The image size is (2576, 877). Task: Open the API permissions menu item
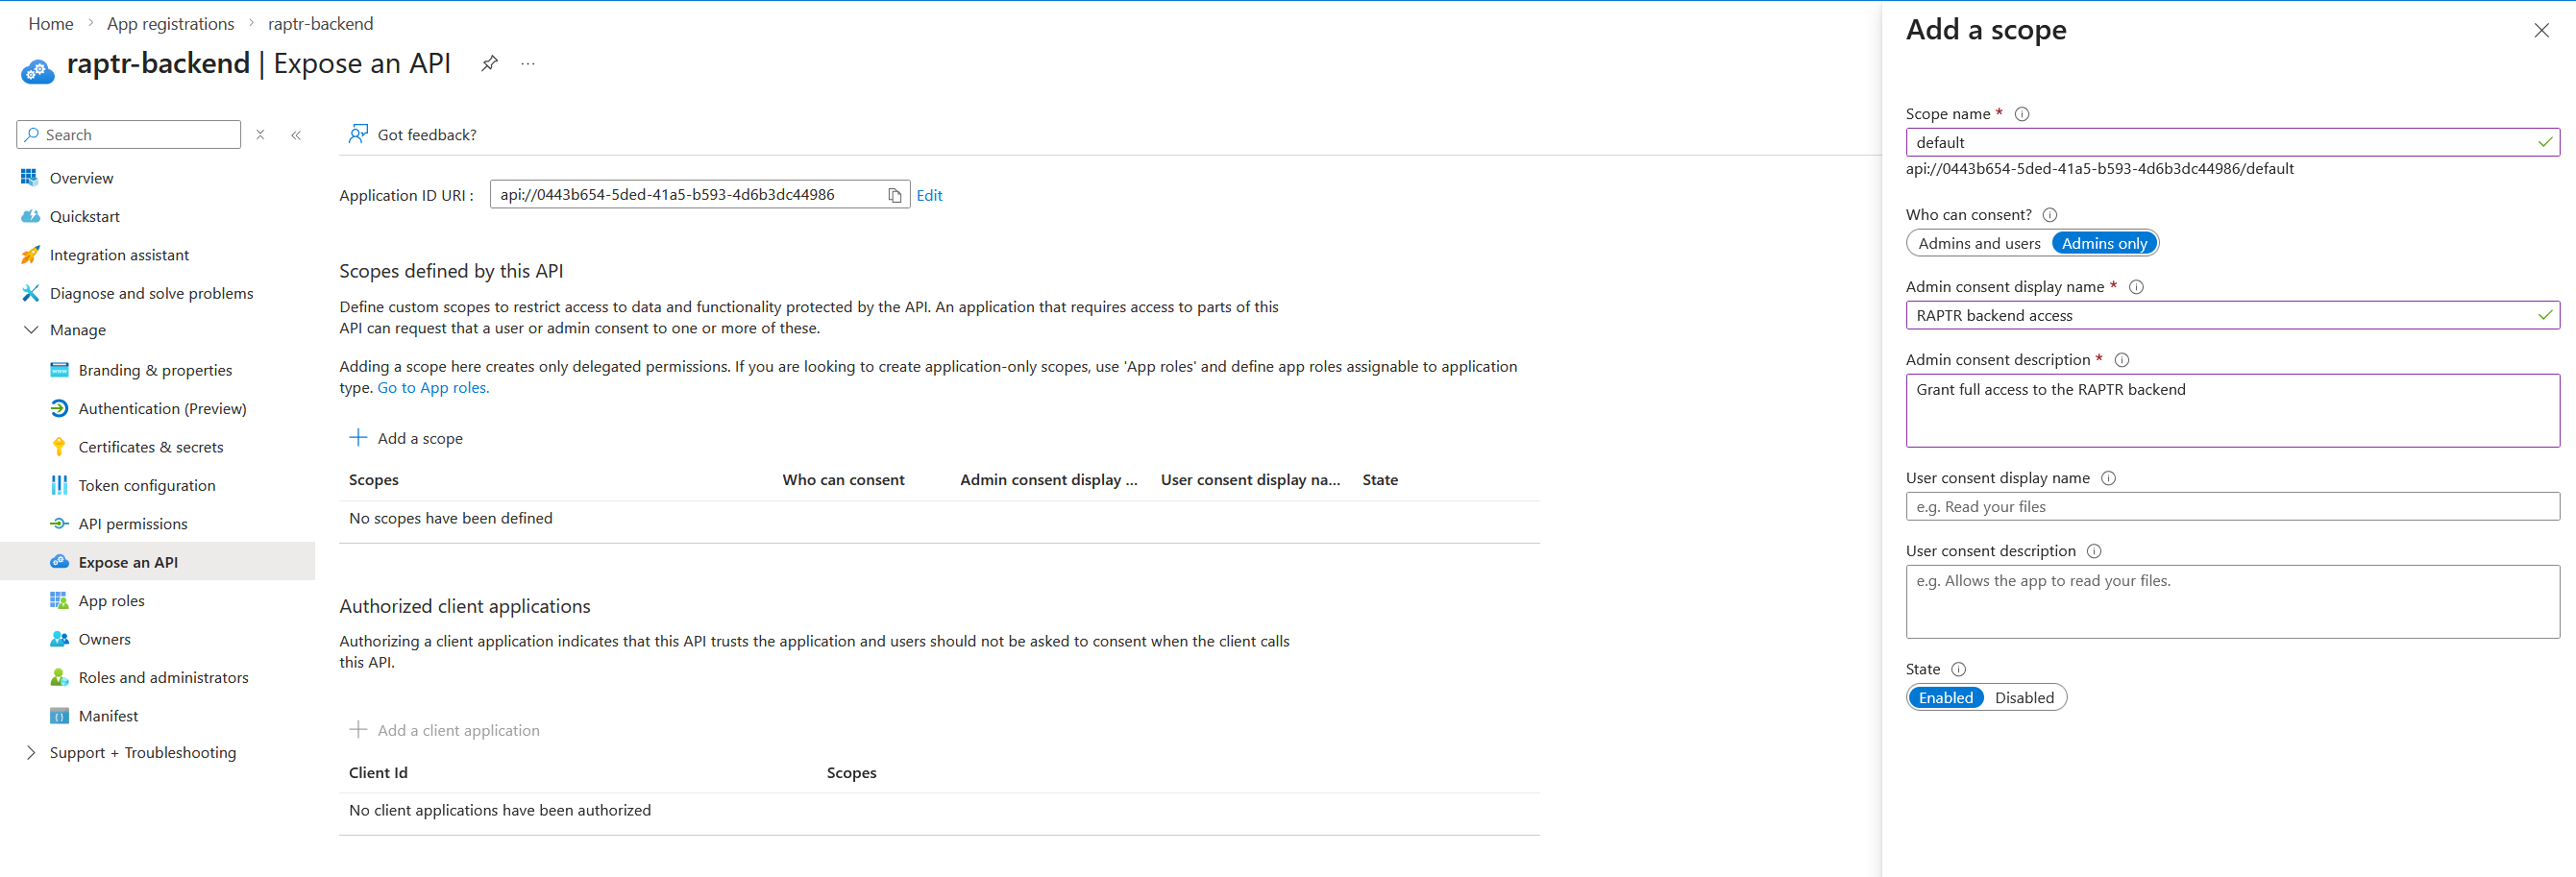[x=133, y=524]
